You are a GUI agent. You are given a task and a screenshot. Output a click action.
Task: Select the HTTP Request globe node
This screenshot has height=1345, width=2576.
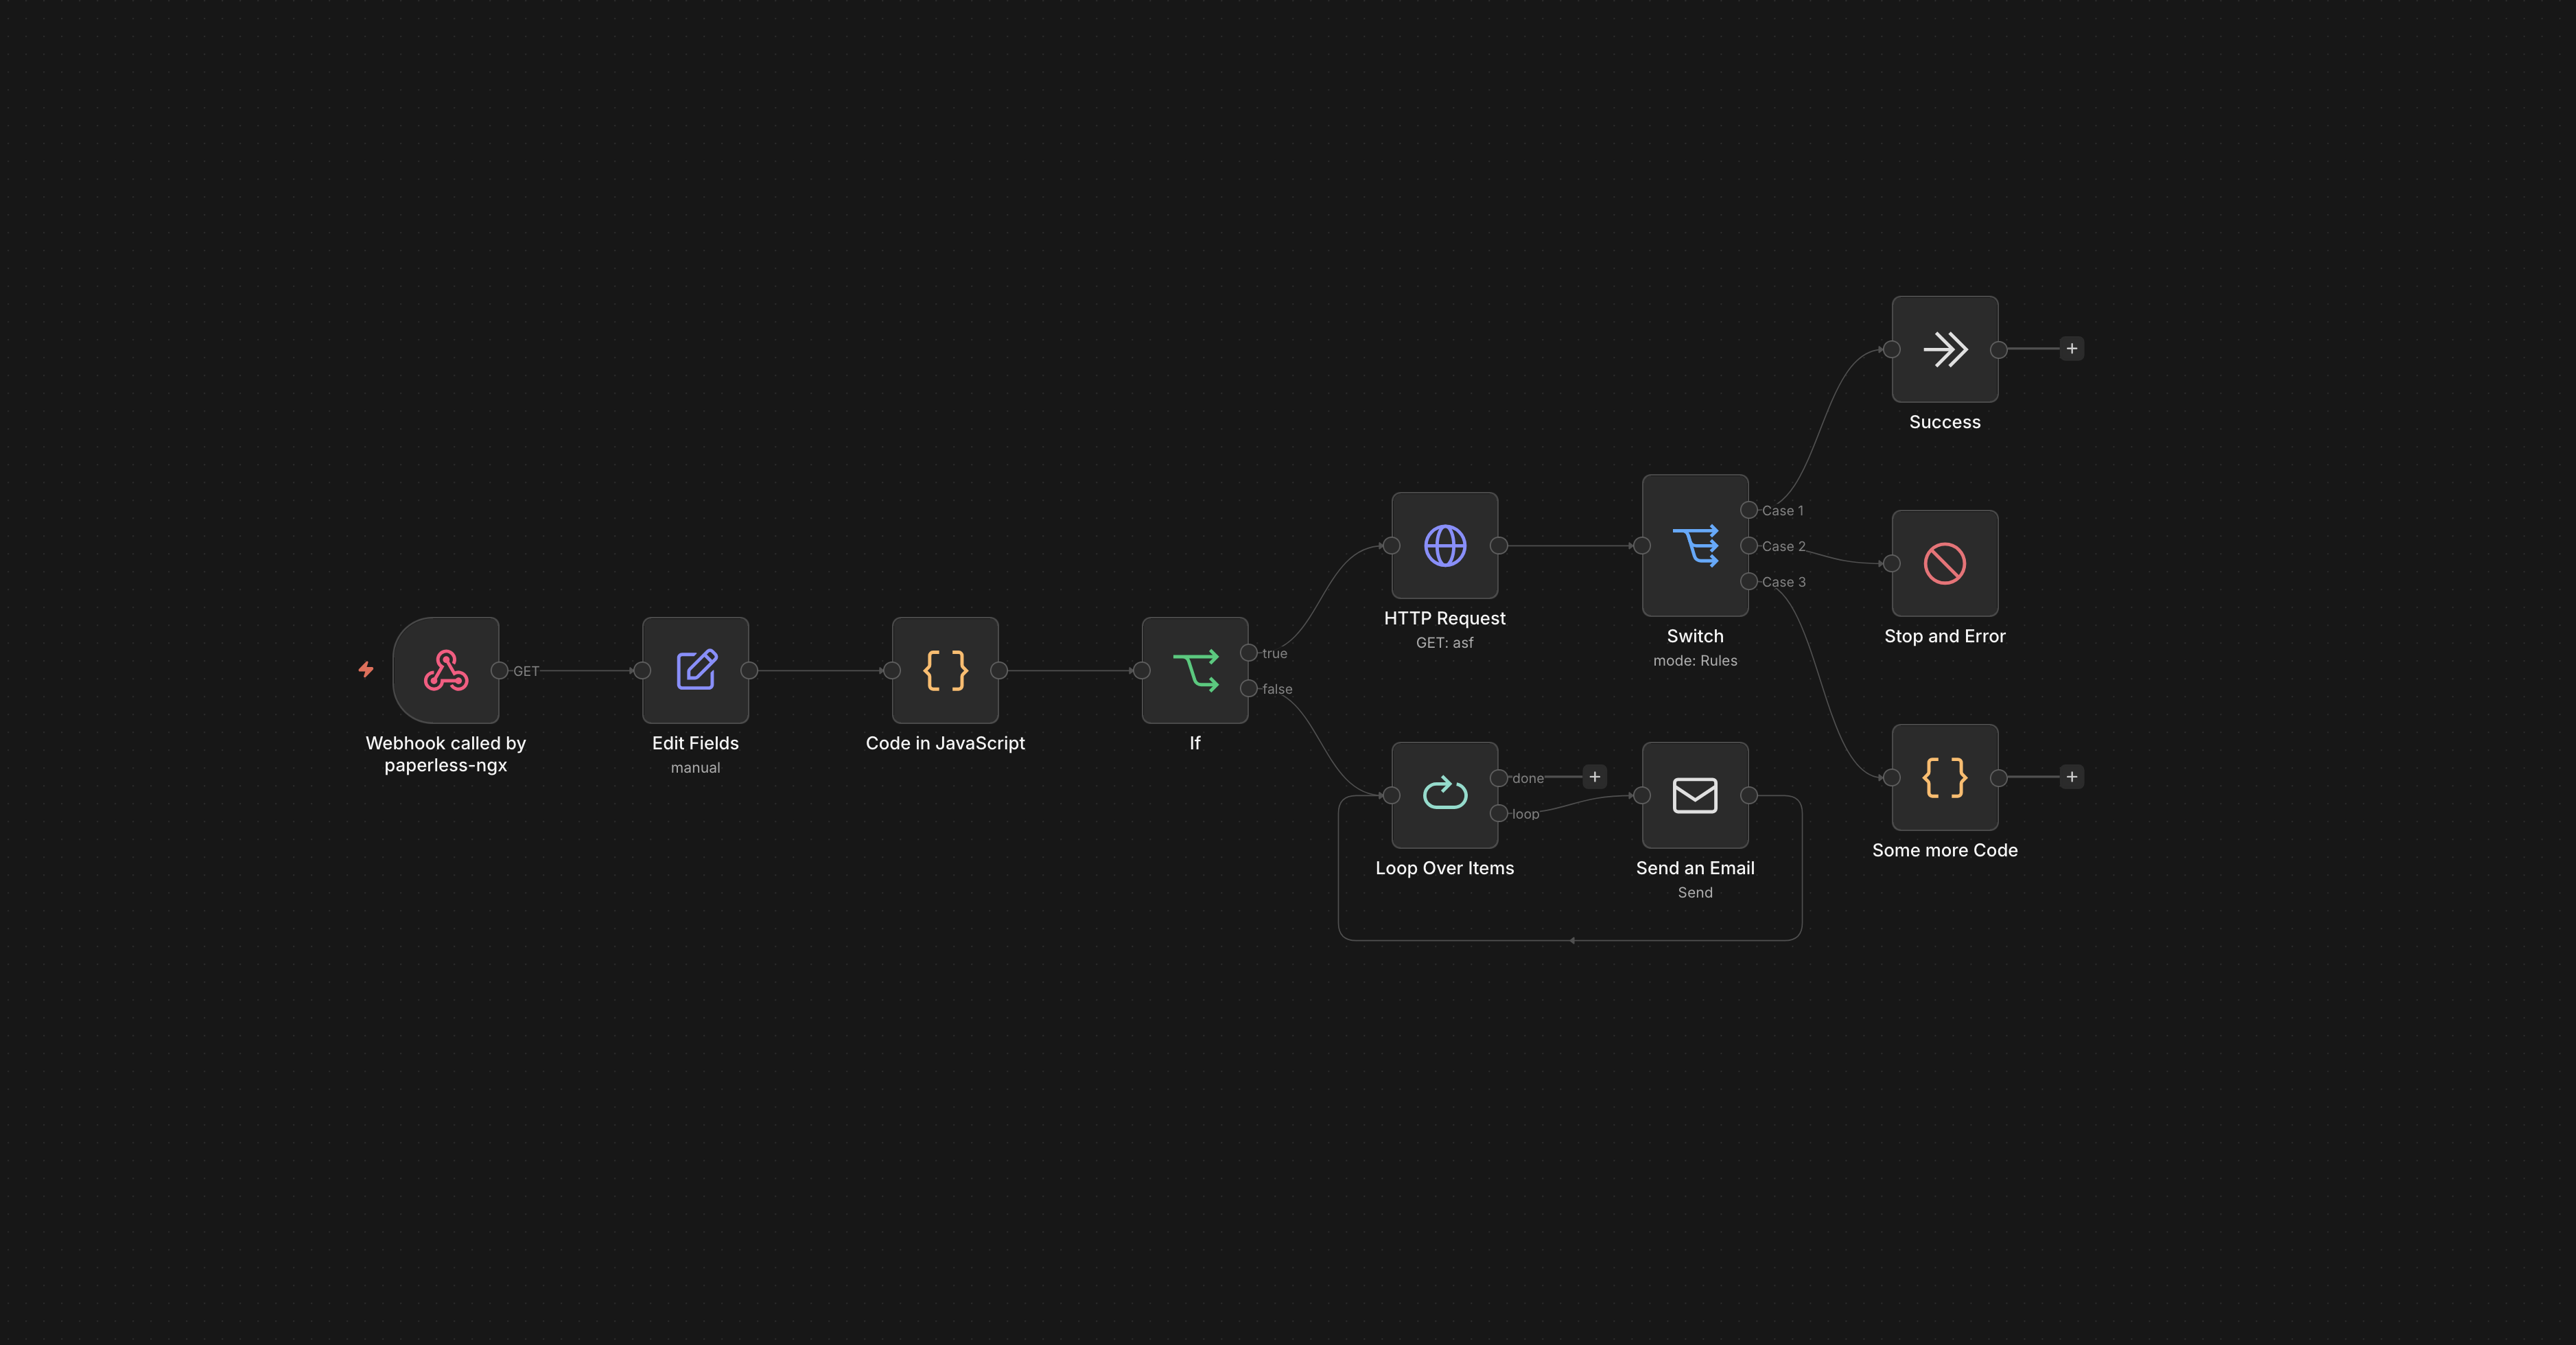point(1445,545)
